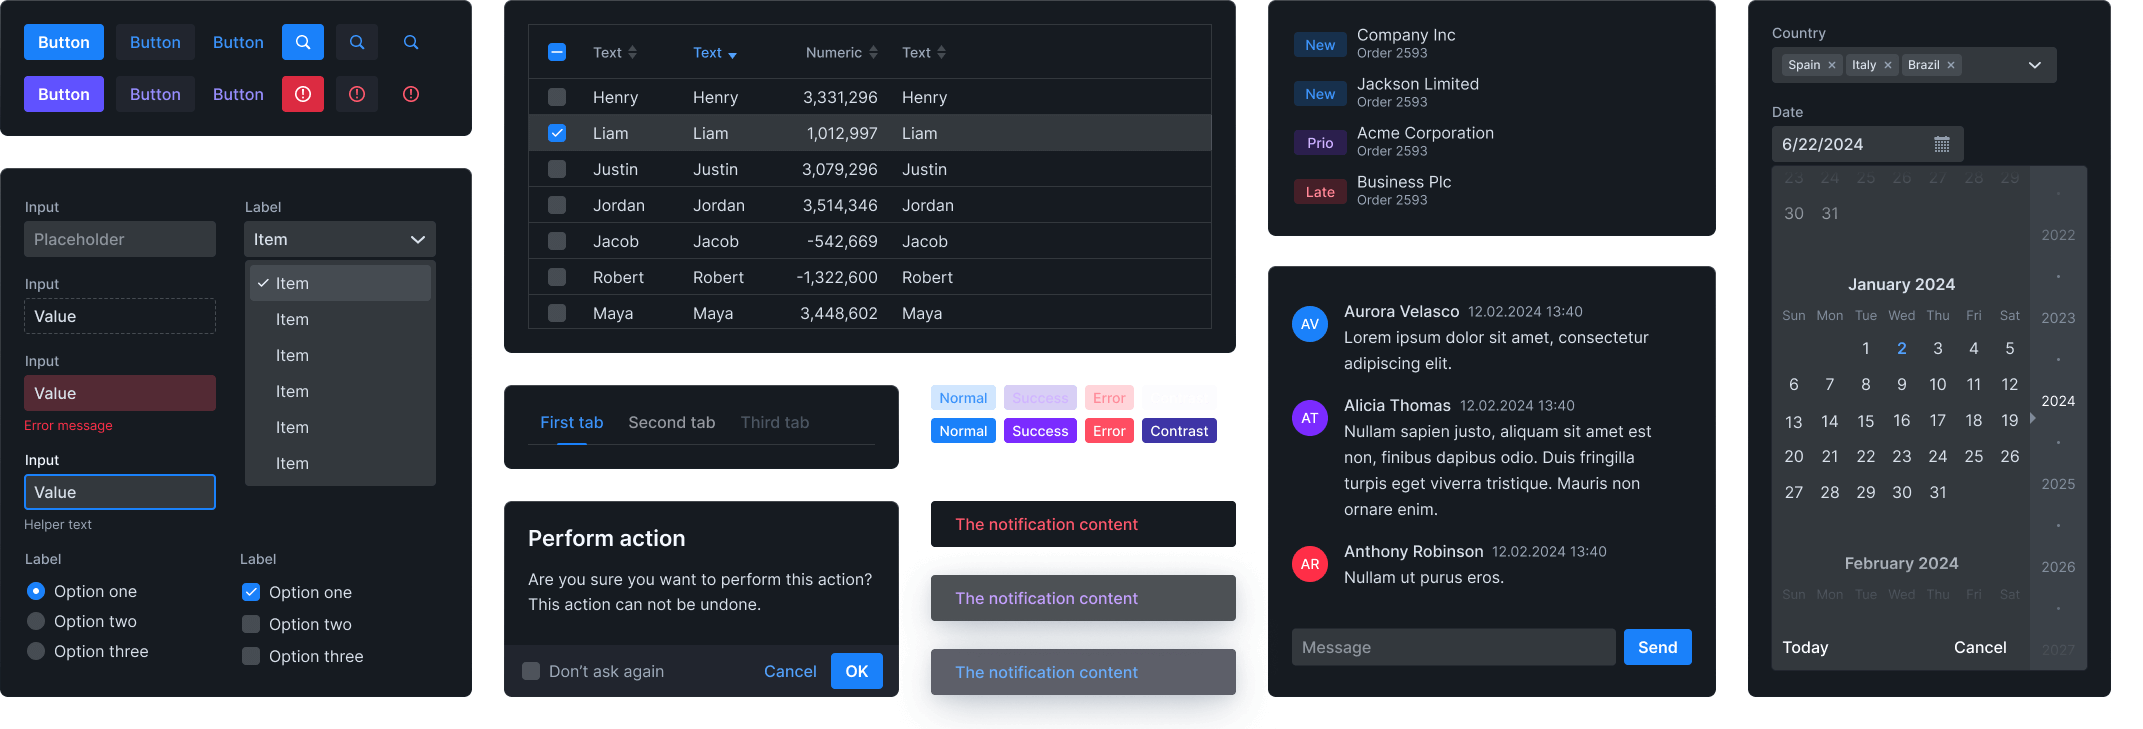Click the OK button in the dialog

point(856,671)
